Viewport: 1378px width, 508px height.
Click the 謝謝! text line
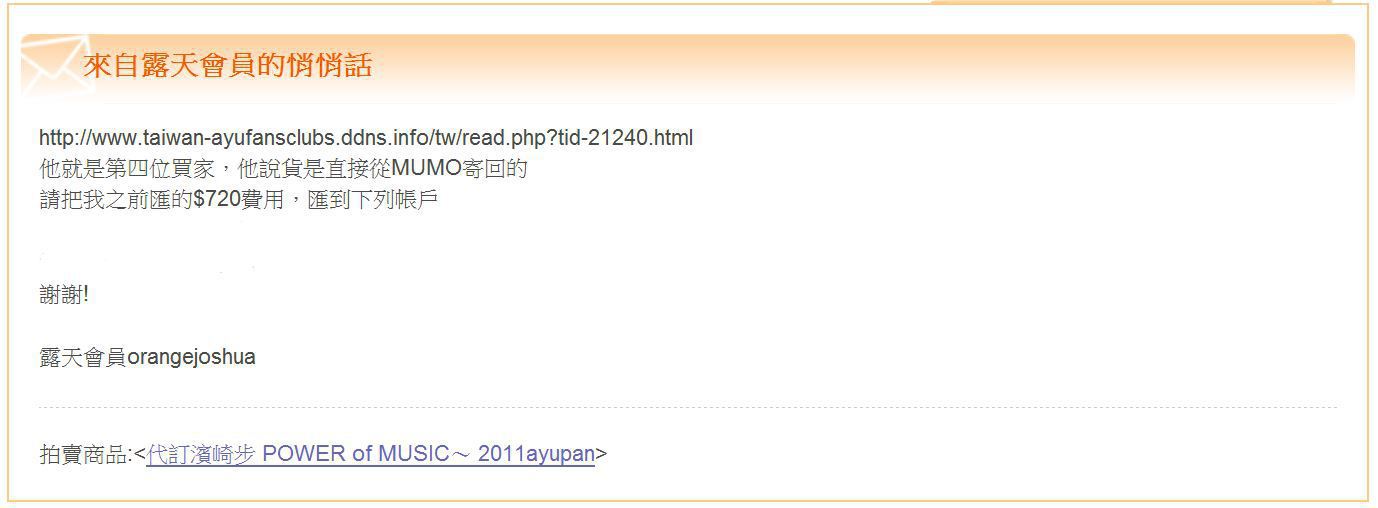64,295
